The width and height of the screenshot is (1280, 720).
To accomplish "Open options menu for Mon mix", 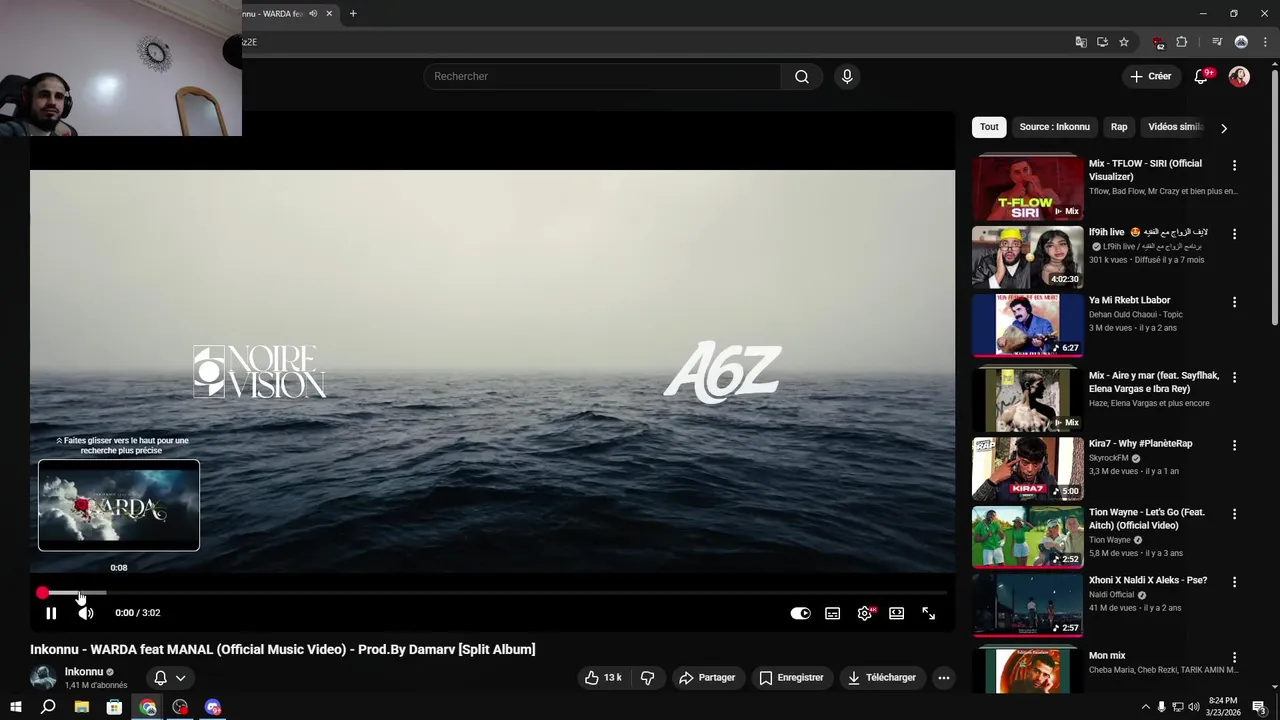I will point(1234,657).
